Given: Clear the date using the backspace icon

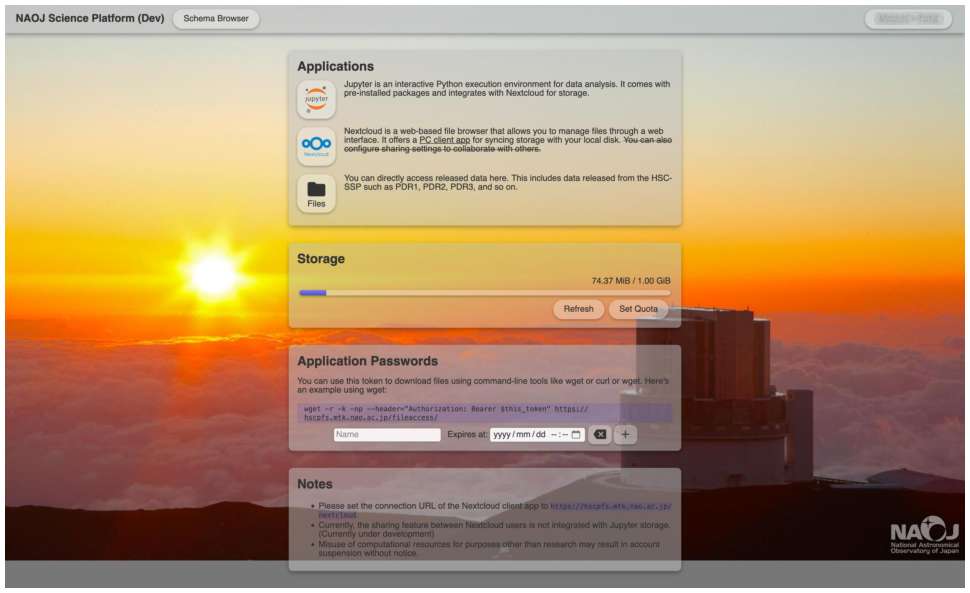Looking at the screenshot, I should click(x=599, y=435).
